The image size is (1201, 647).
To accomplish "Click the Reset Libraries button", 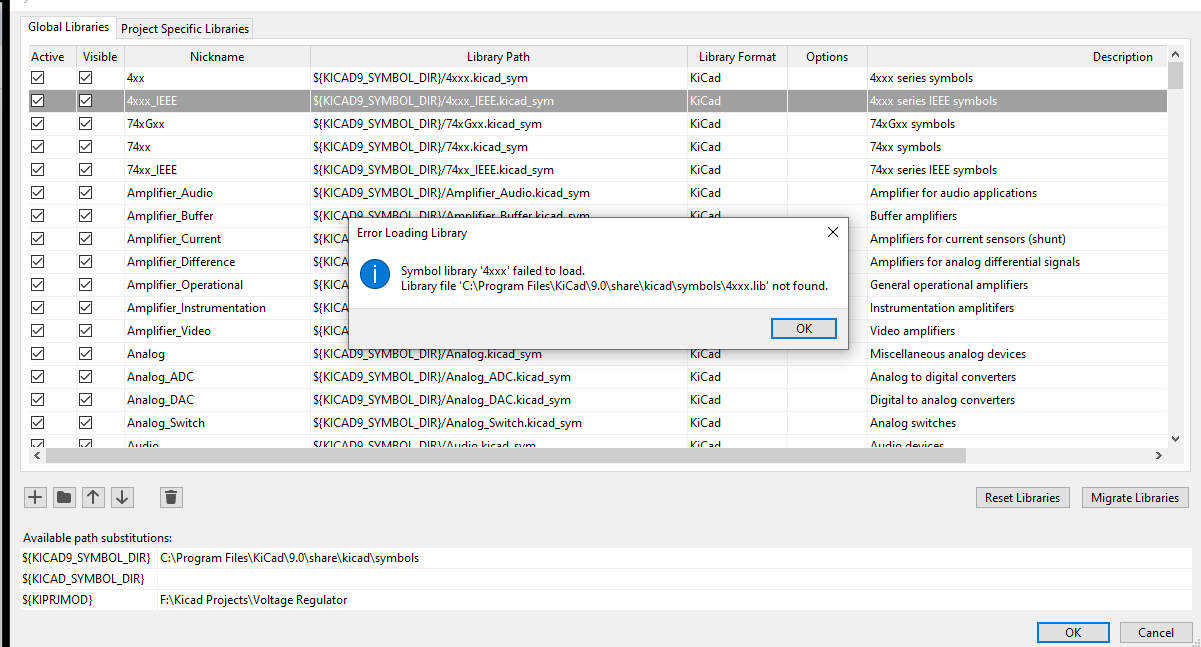I will click(x=1023, y=498).
